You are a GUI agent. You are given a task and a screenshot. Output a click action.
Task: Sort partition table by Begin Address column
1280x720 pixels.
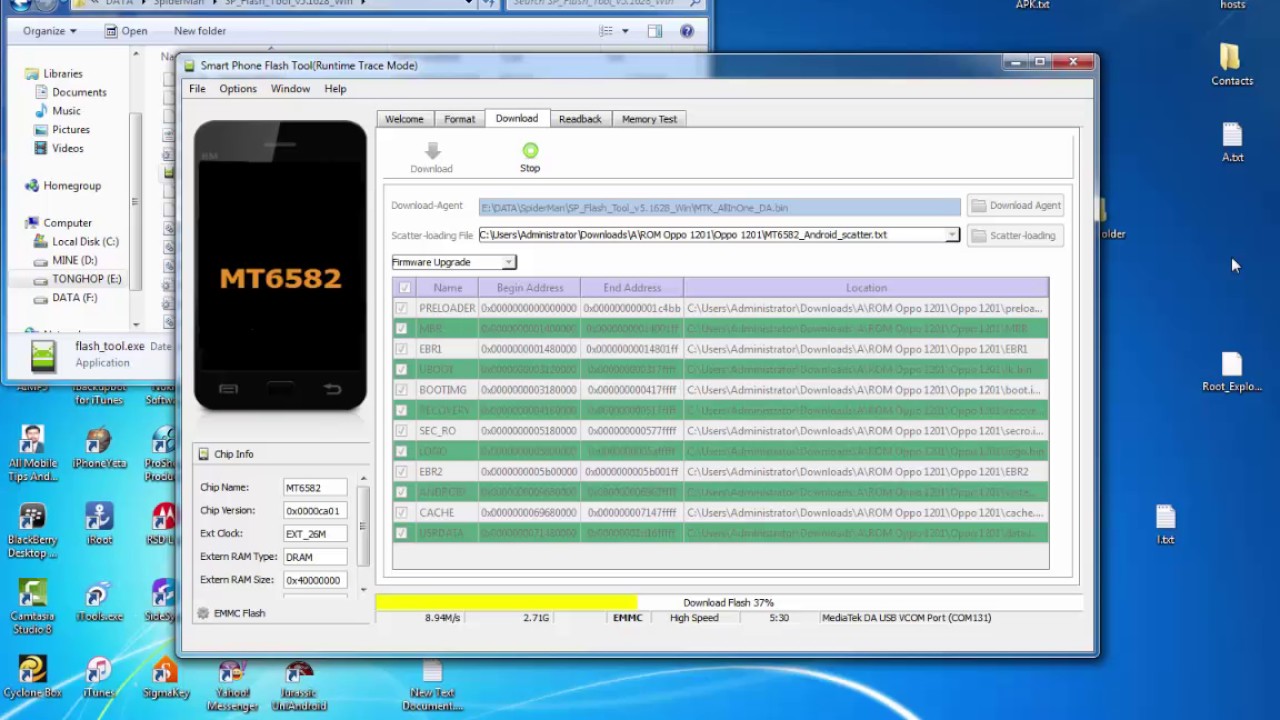point(529,288)
